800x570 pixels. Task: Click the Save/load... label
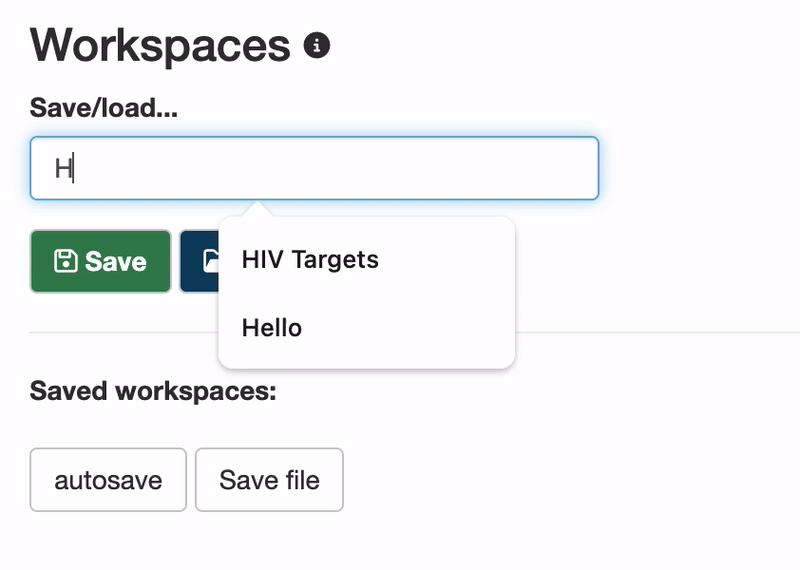[x=104, y=108]
